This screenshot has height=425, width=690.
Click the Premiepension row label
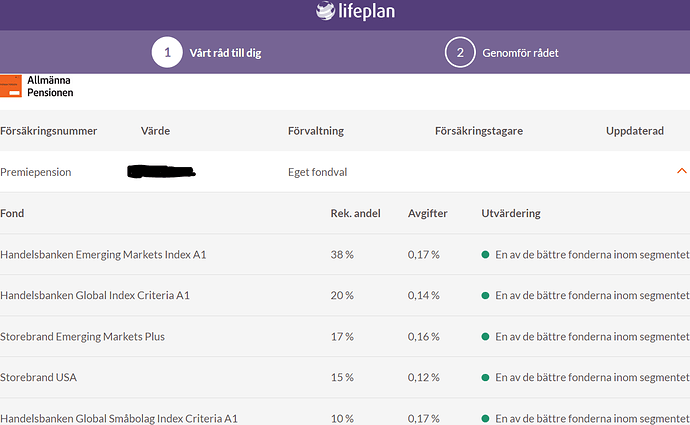tap(36, 172)
